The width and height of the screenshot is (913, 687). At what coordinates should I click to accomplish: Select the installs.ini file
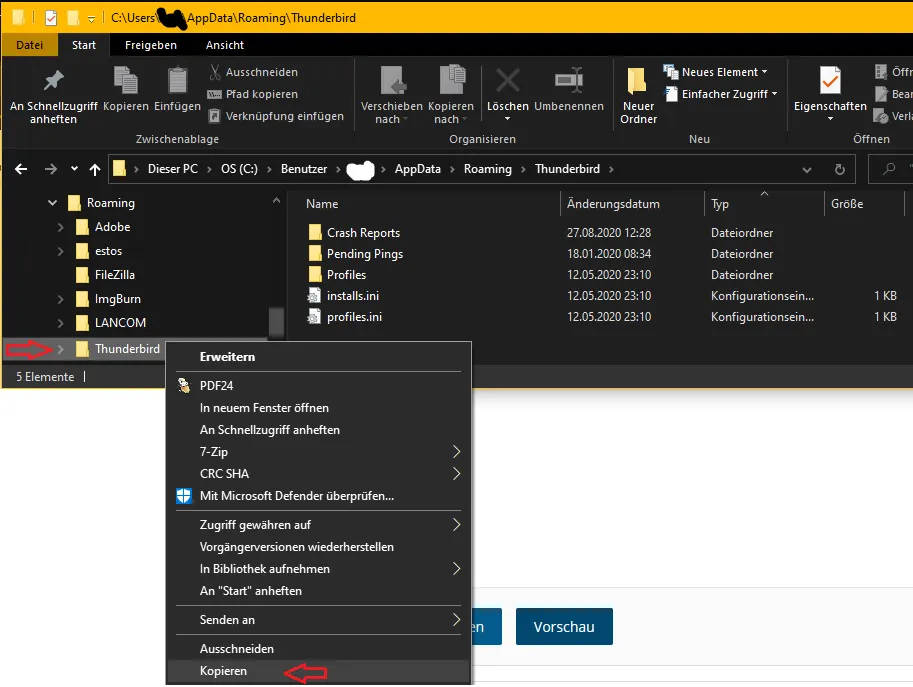click(353, 296)
